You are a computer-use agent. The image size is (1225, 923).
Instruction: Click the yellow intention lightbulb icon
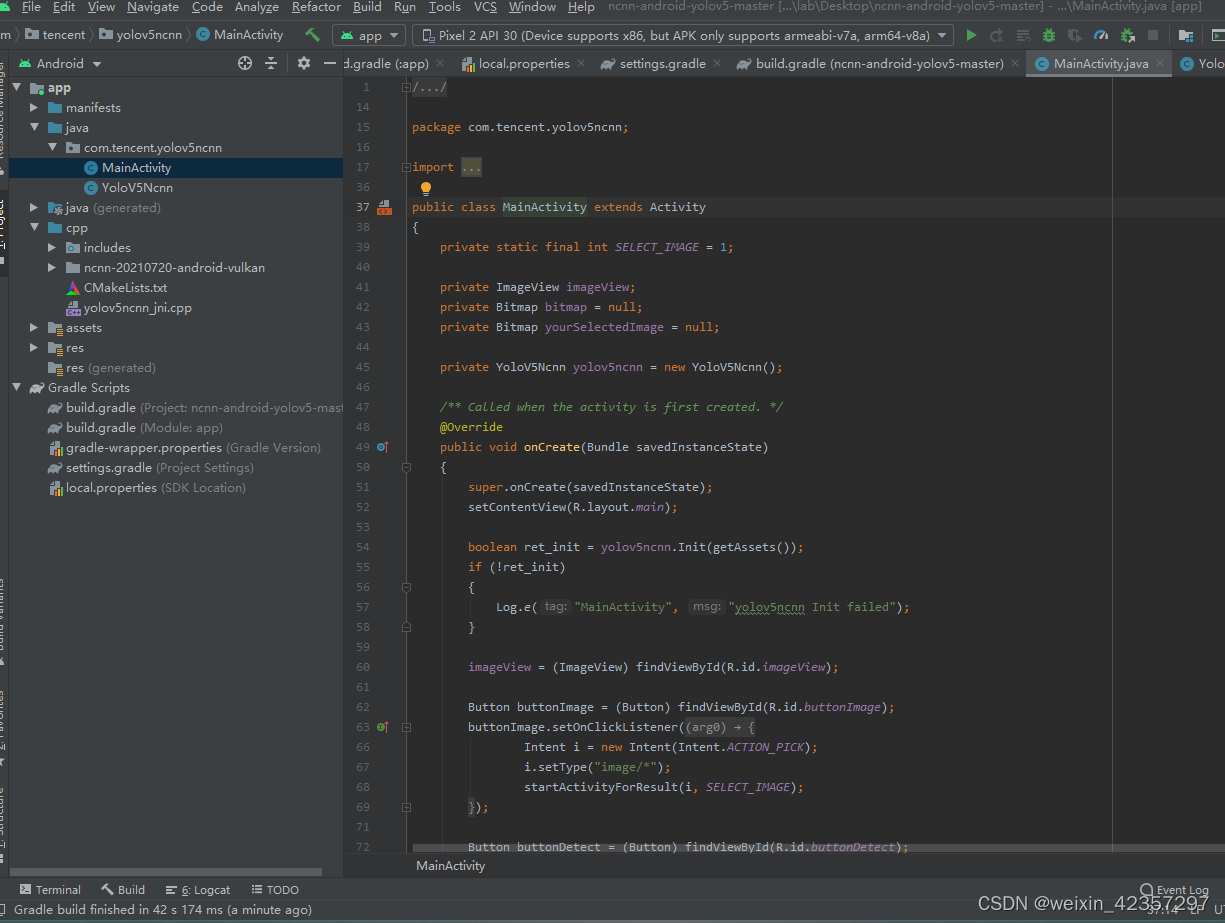coord(425,188)
